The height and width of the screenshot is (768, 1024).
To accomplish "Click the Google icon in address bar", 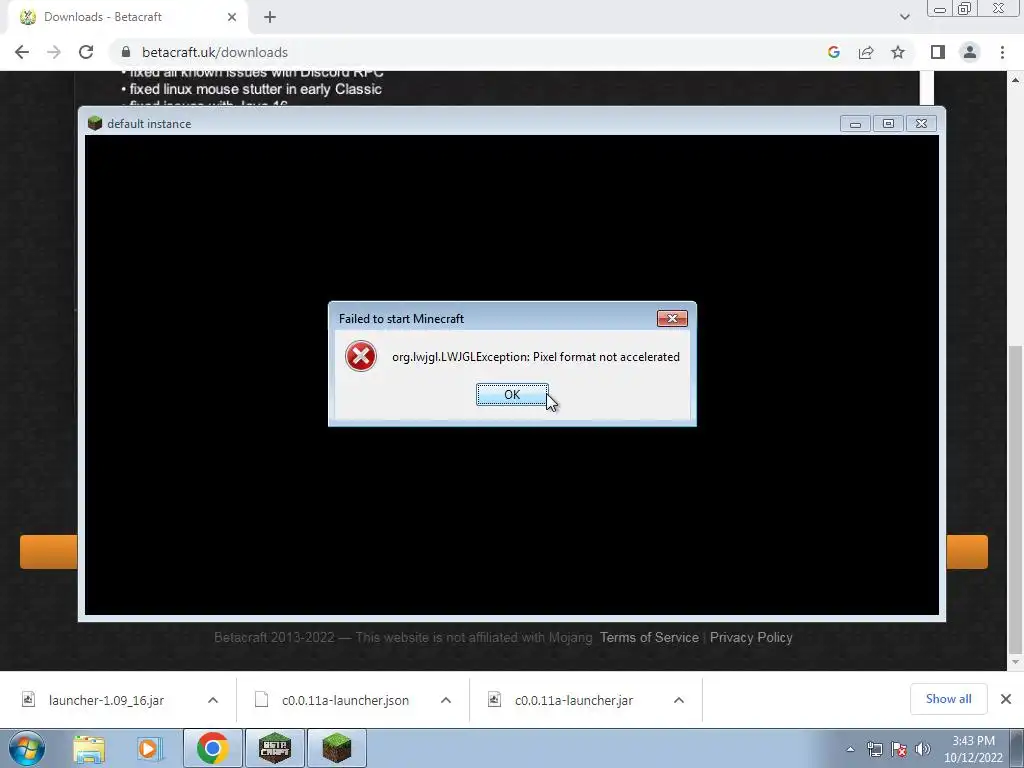I will tap(833, 52).
